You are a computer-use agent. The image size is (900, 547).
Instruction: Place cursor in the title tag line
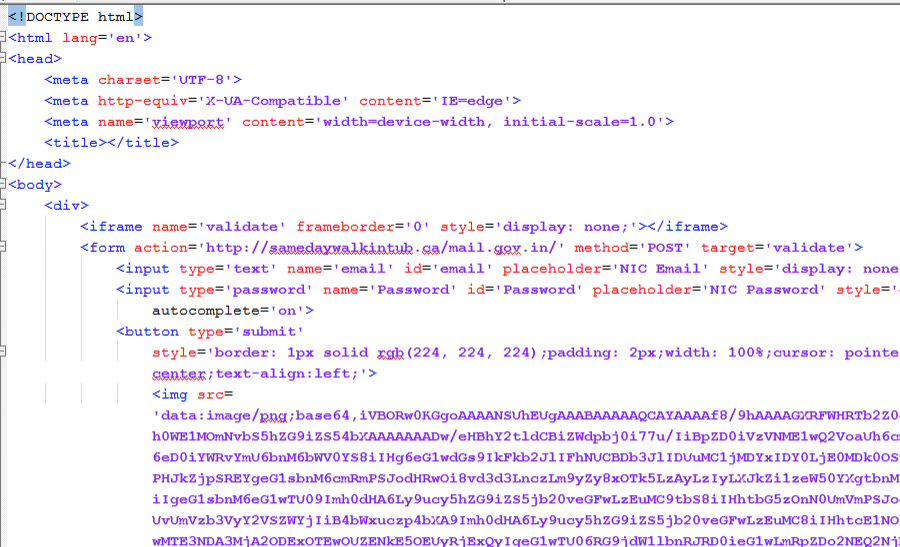(111, 142)
